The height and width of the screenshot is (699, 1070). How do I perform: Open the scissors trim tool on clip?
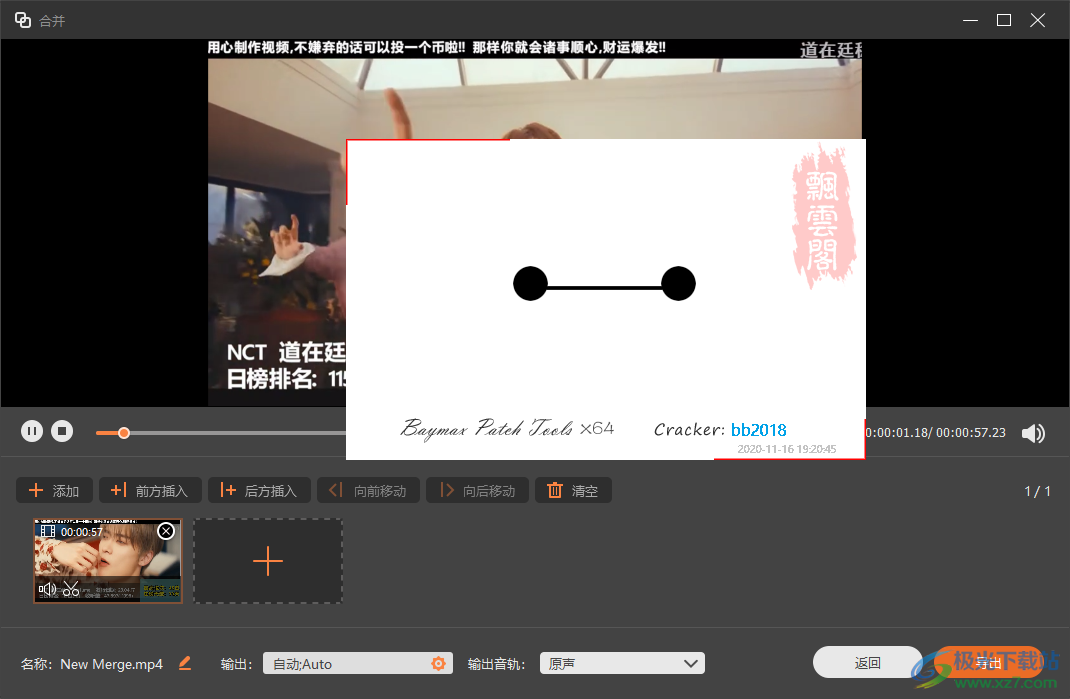71,588
